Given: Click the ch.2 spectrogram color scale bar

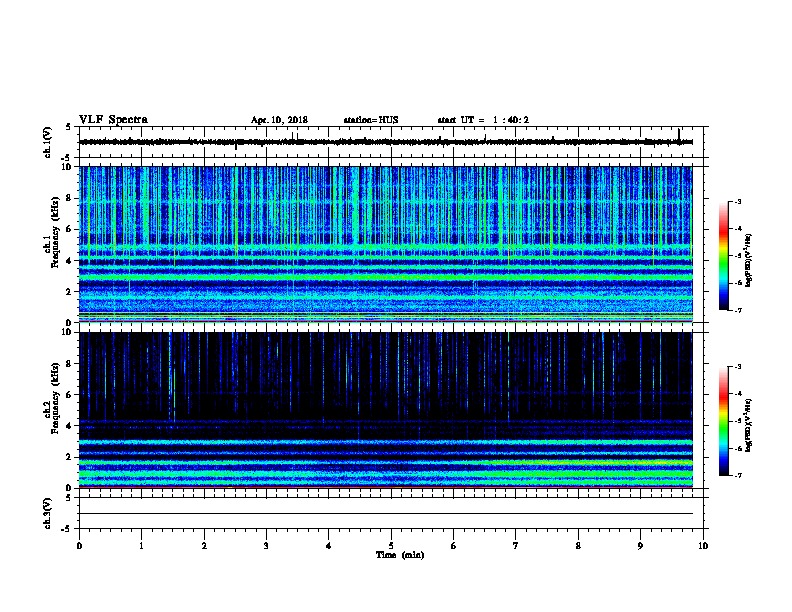Looking at the screenshot, I should (x=723, y=421).
